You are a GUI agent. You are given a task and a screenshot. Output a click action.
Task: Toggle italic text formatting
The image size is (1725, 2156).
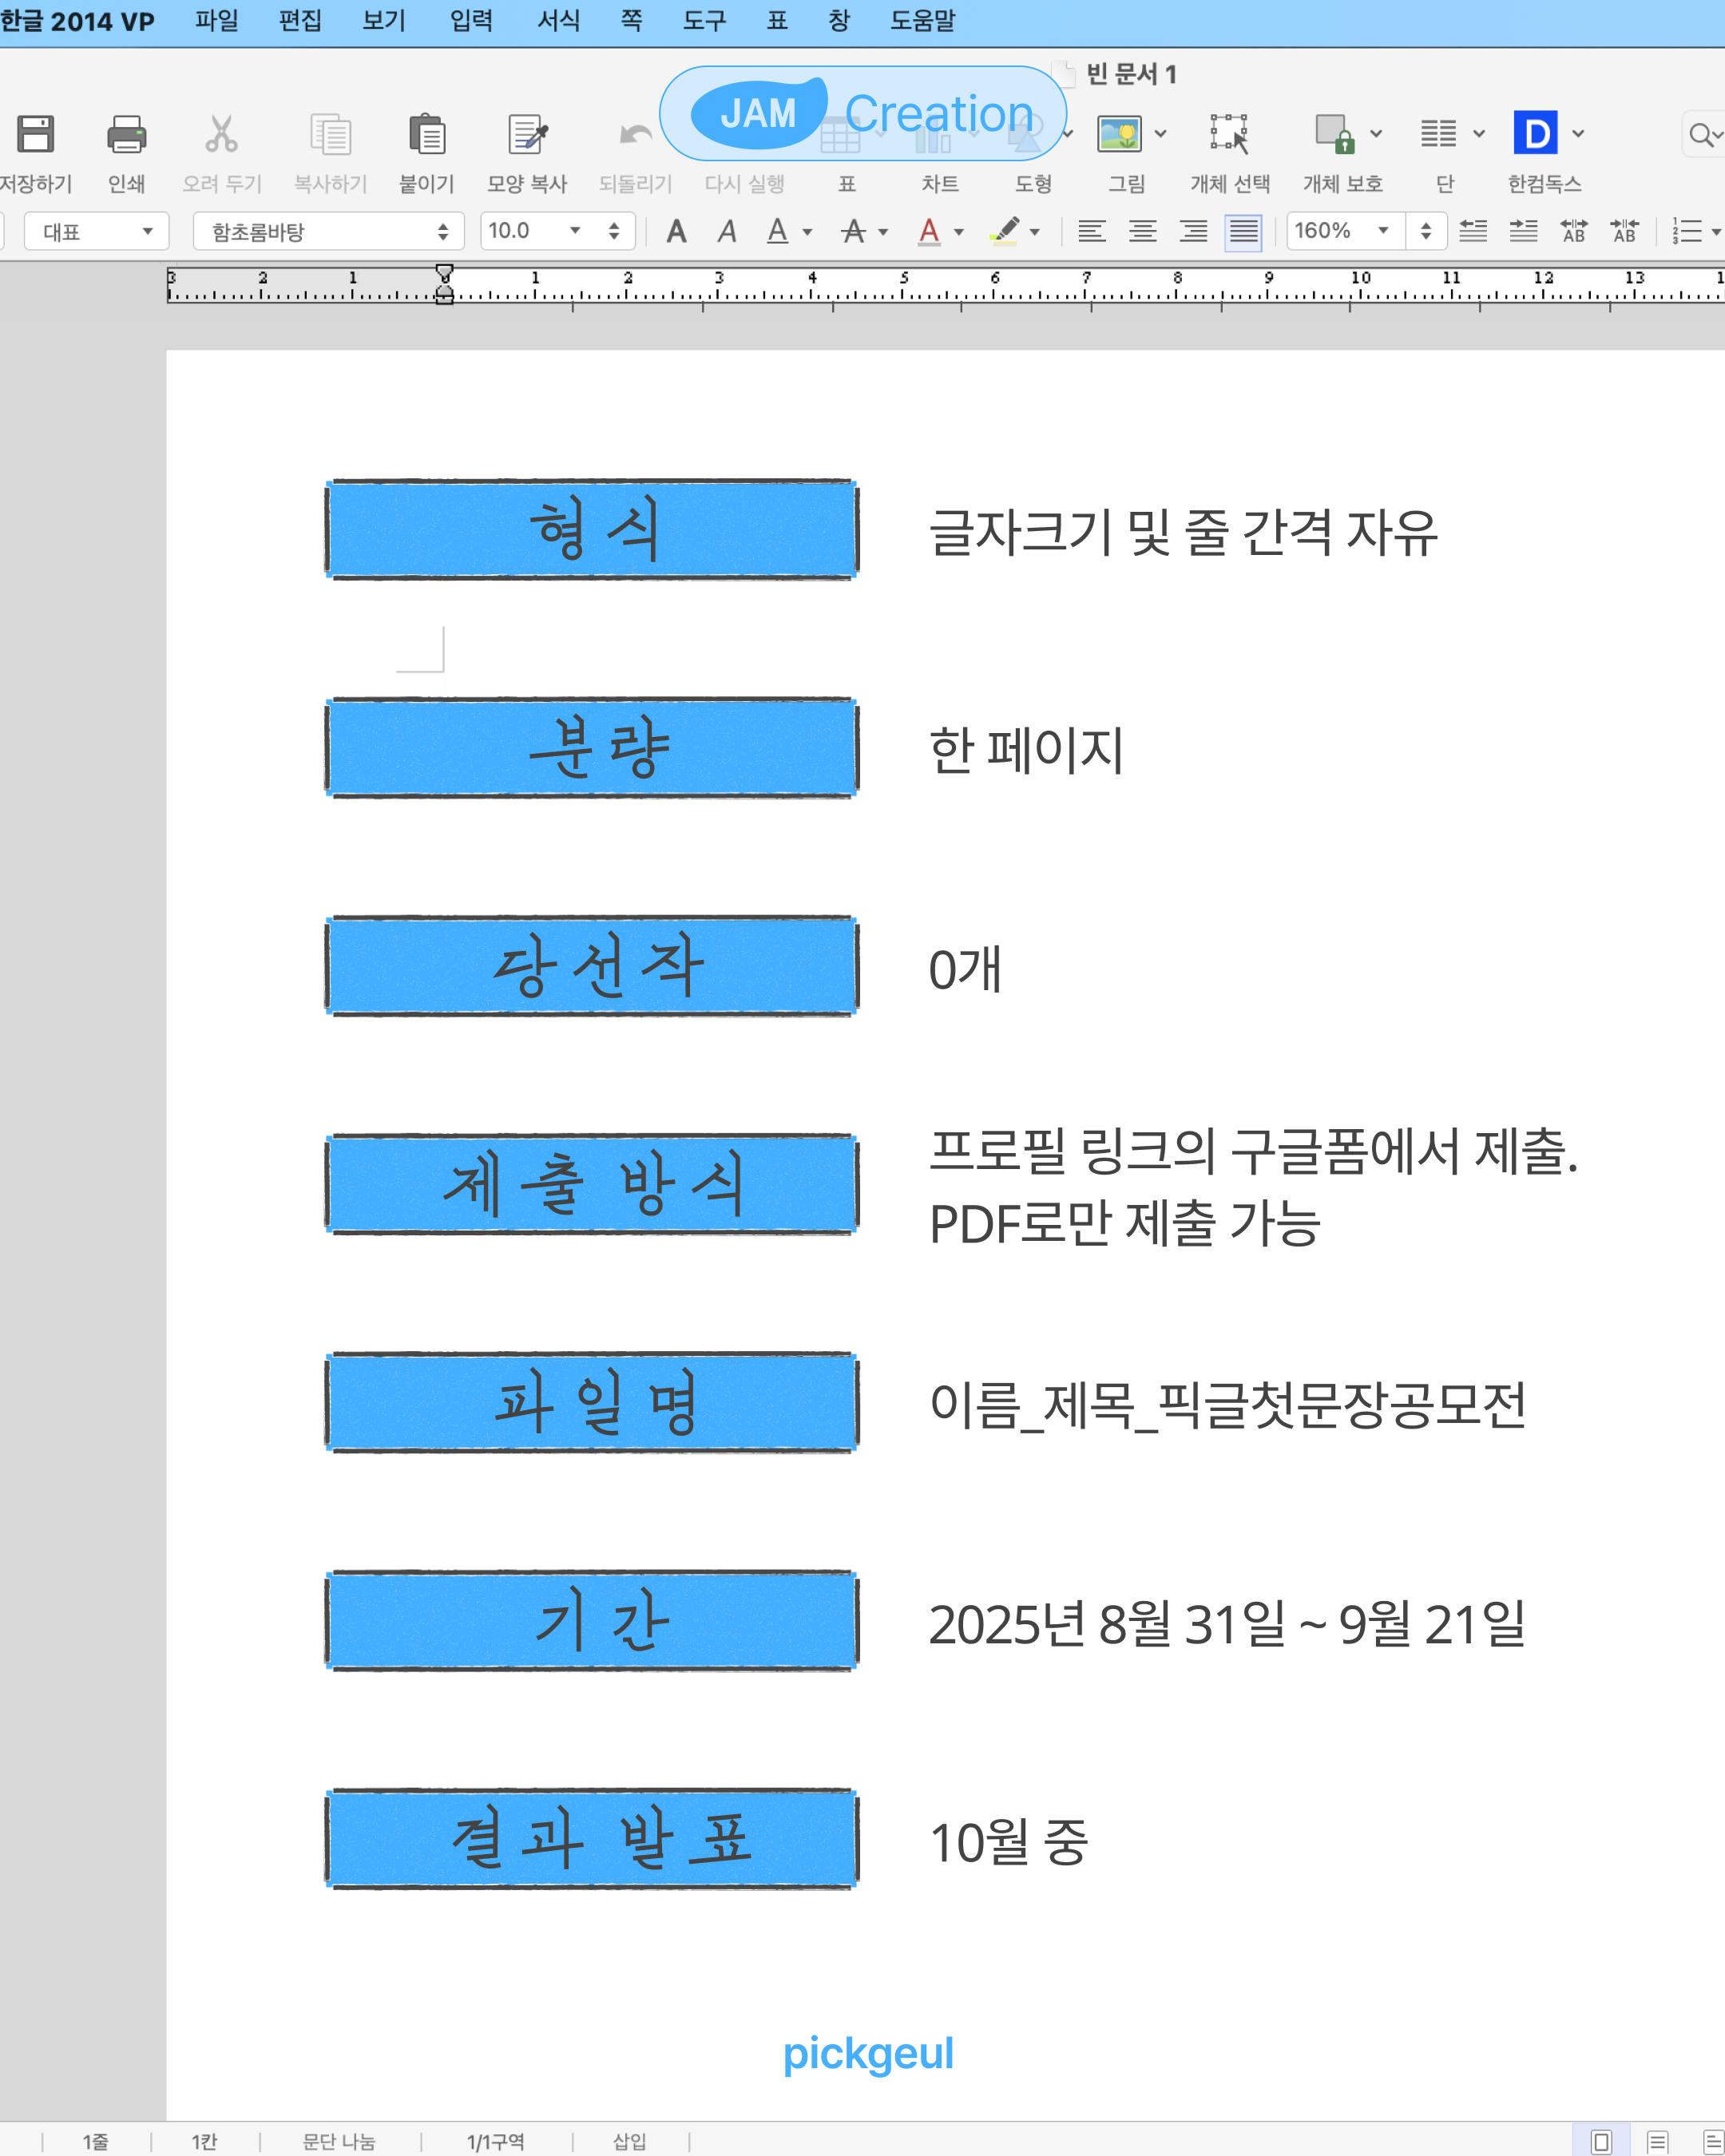click(x=727, y=232)
